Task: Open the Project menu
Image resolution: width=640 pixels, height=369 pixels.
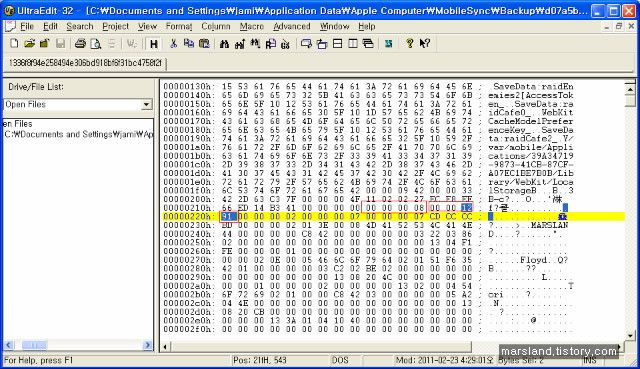Action: [x=116, y=27]
